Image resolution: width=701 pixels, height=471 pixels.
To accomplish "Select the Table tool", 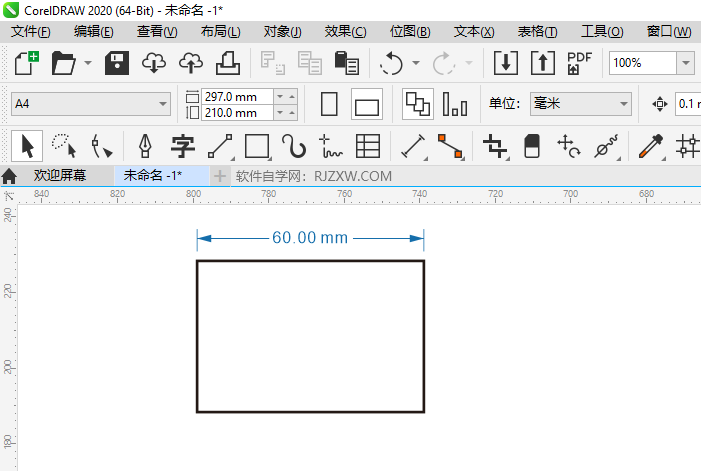I will (368, 146).
